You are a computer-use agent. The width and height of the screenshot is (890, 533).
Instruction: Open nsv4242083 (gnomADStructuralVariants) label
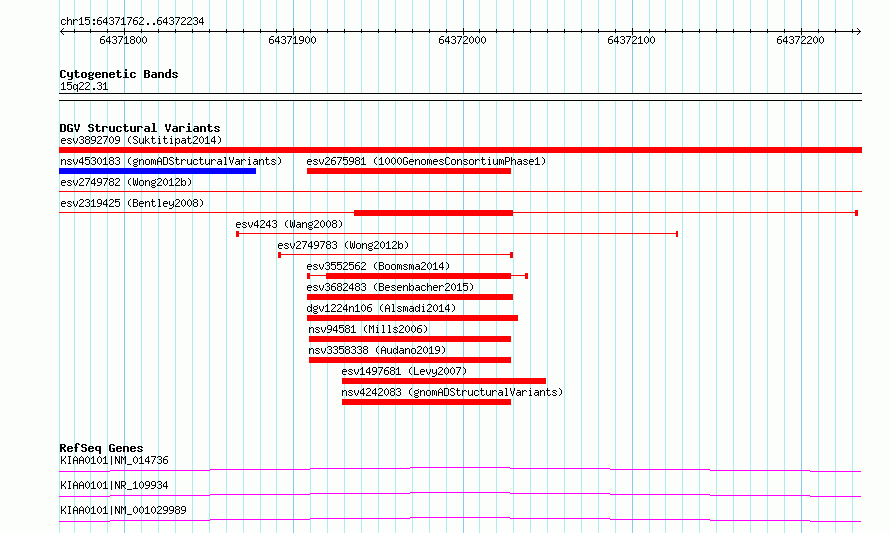[x=452, y=392]
